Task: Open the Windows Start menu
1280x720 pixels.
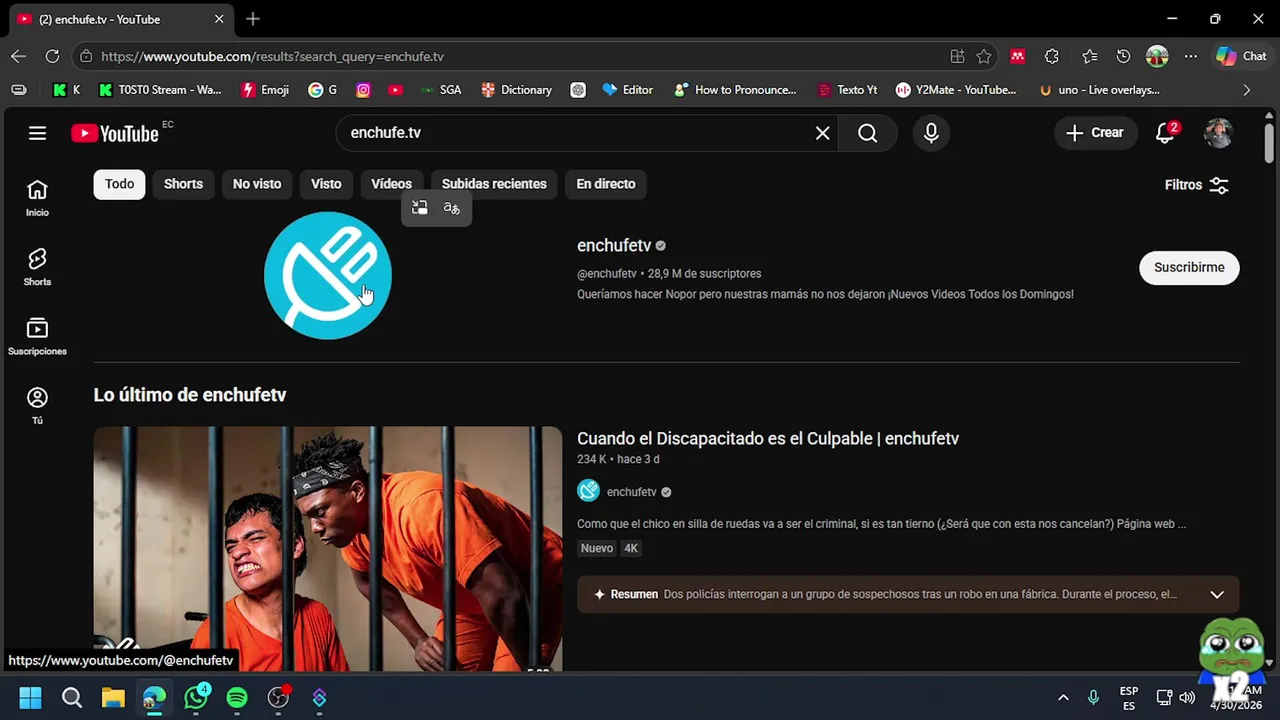Action: (x=30, y=698)
